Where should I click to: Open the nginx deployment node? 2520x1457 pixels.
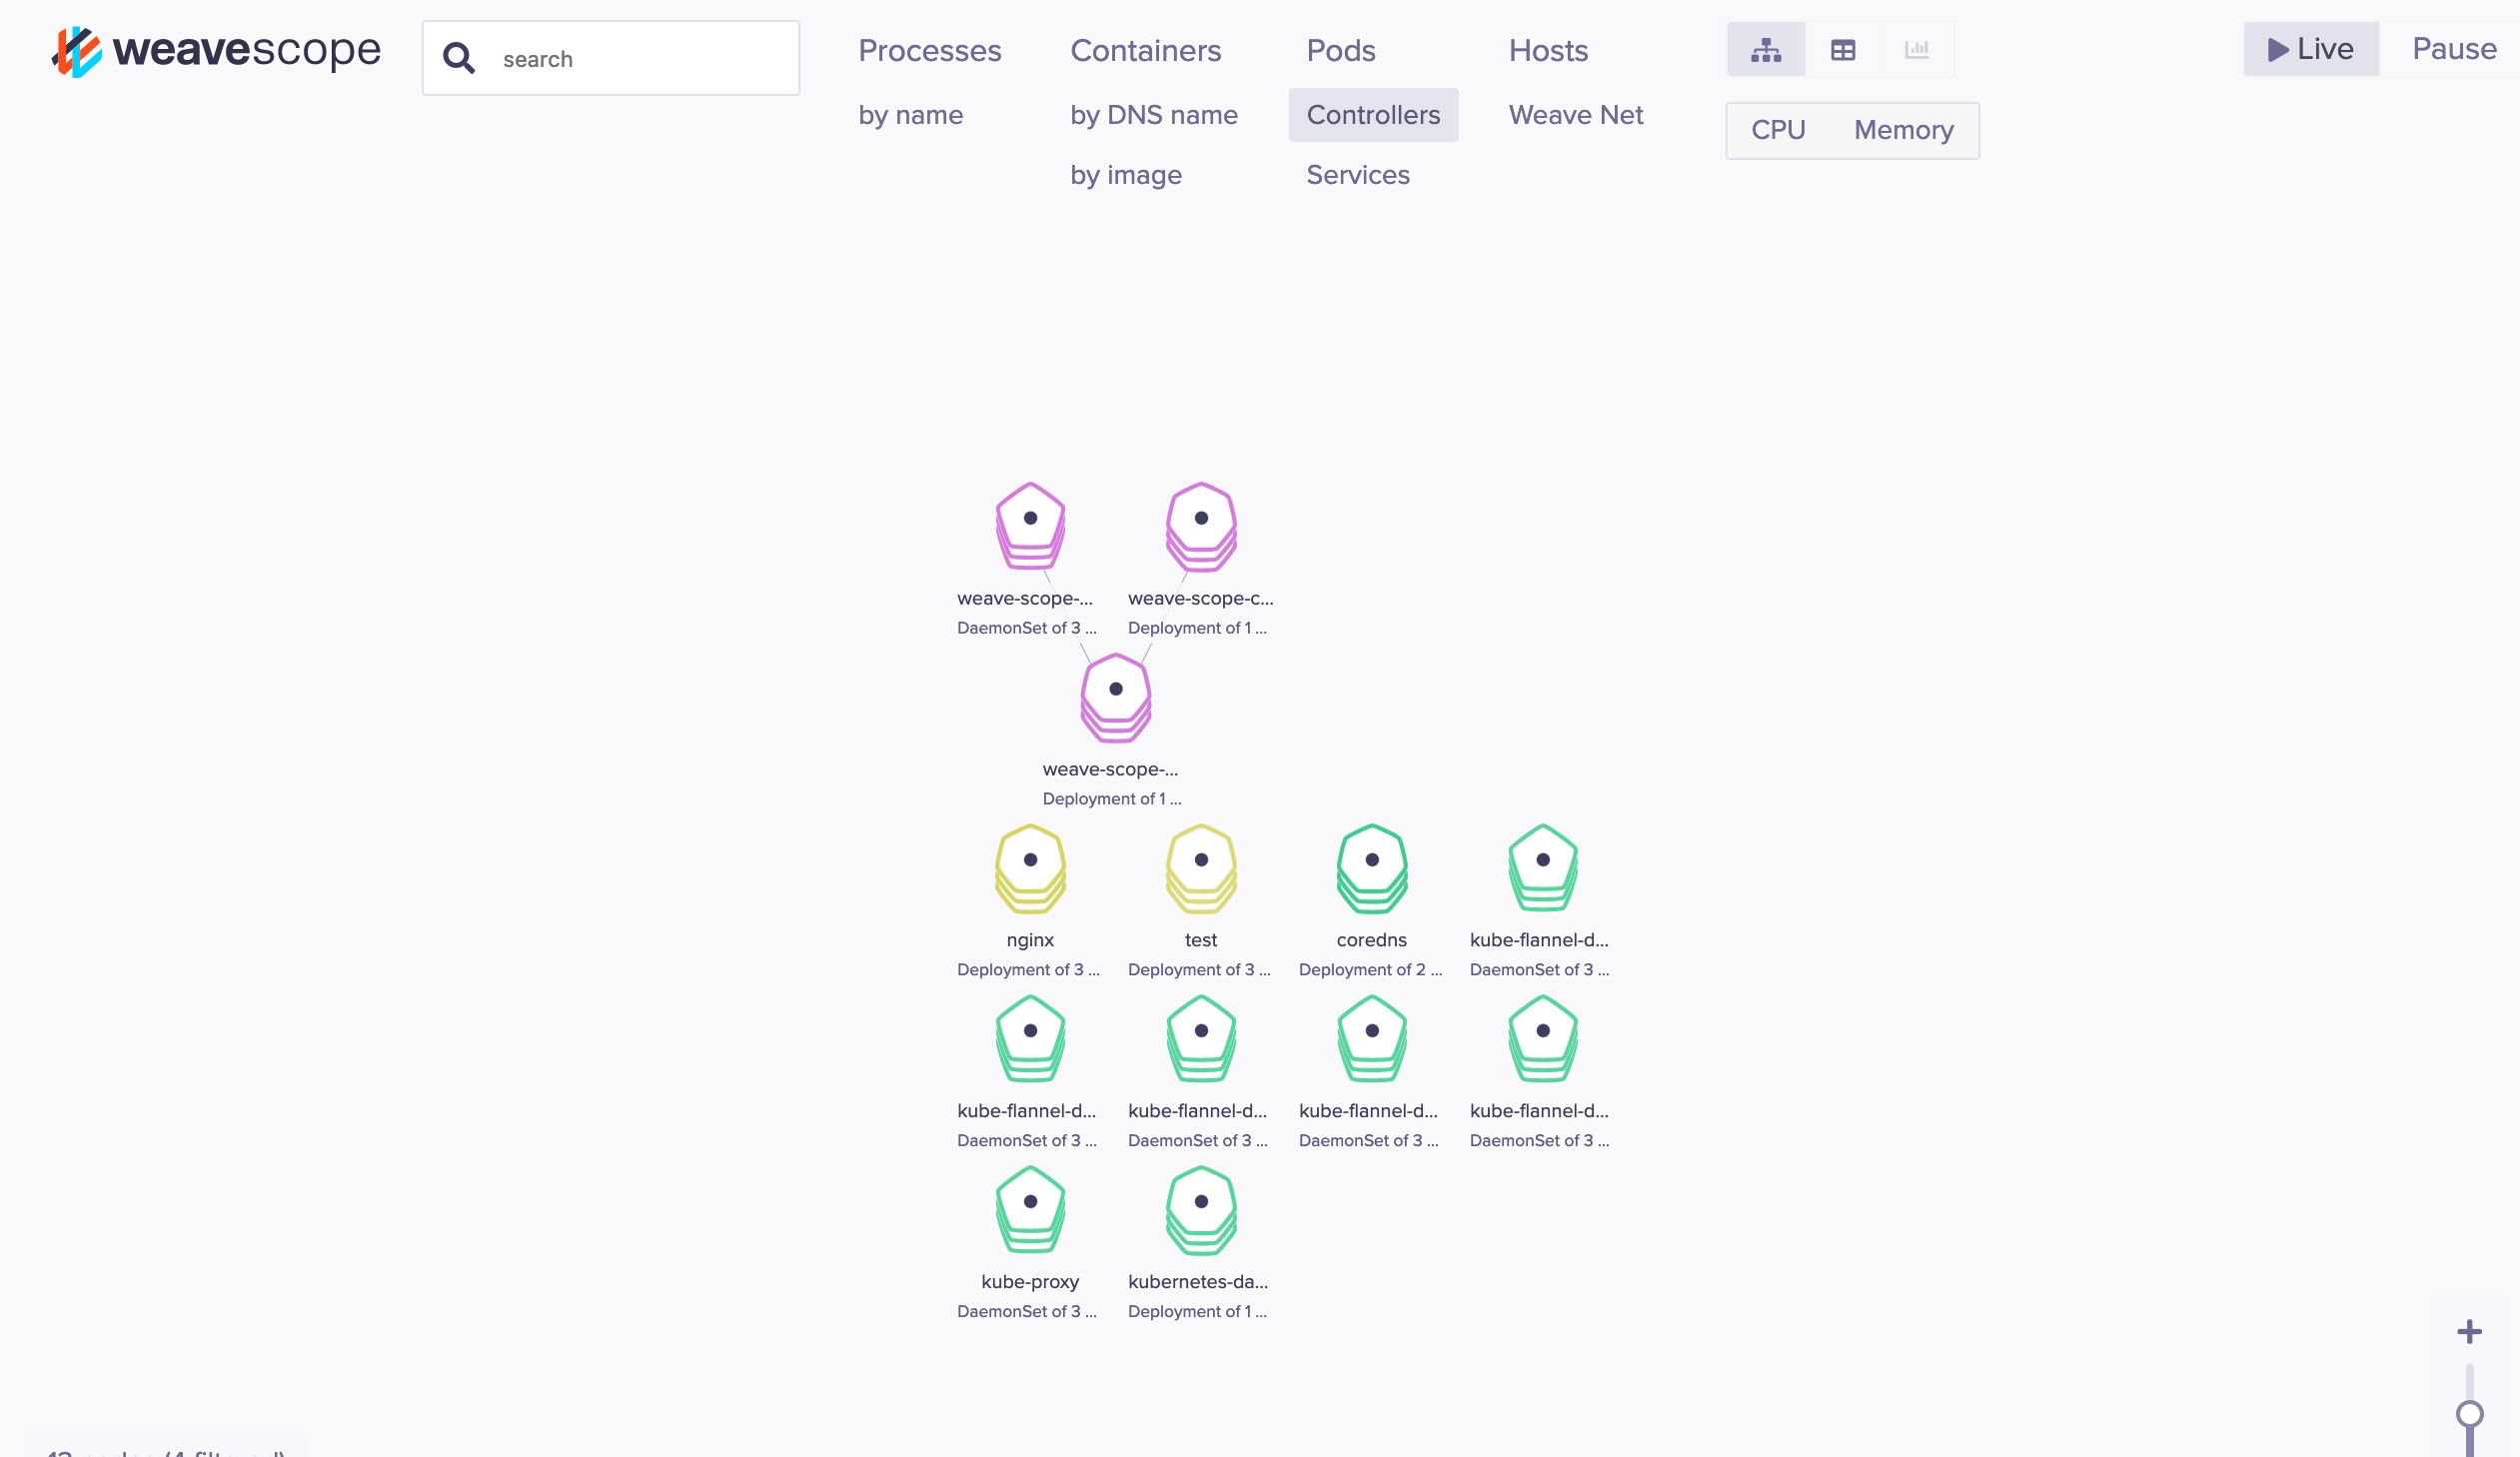pyautogui.click(x=1030, y=868)
